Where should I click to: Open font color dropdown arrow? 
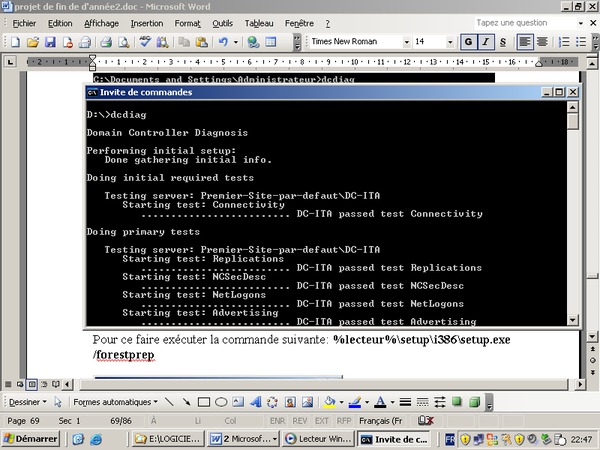pyautogui.click(x=392, y=402)
